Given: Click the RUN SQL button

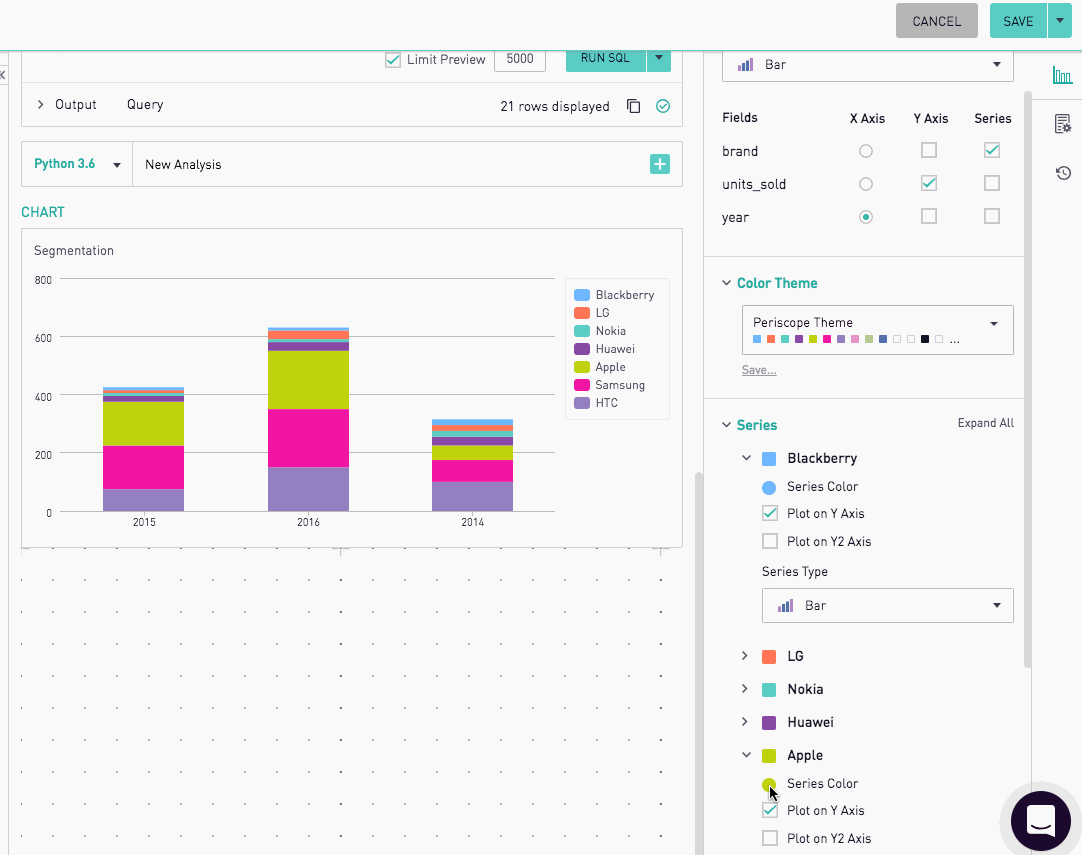Looking at the screenshot, I should tap(605, 60).
